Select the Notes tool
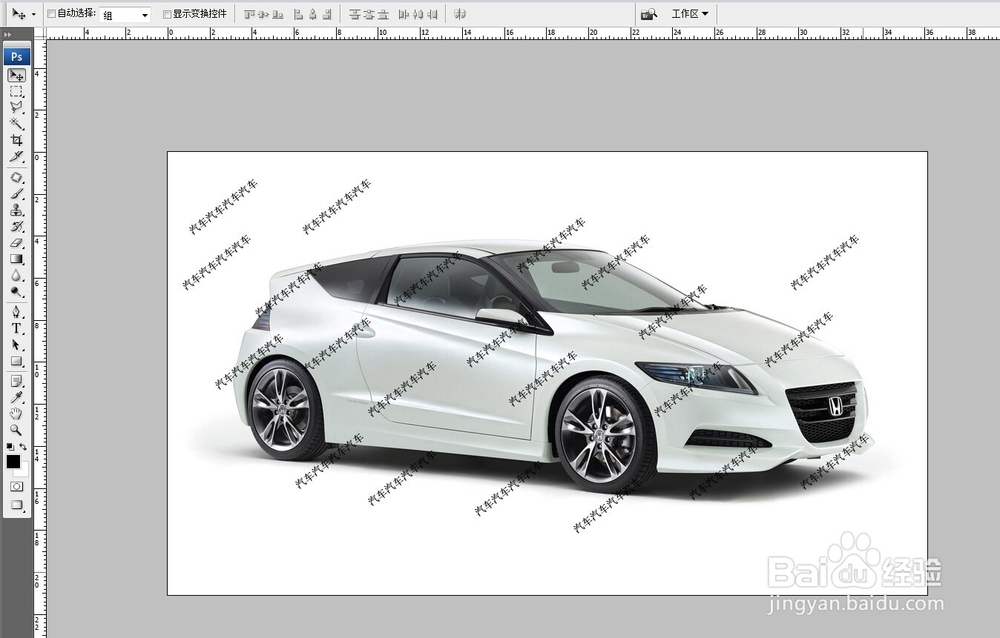The width and height of the screenshot is (1000, 638). click(17, 382)
